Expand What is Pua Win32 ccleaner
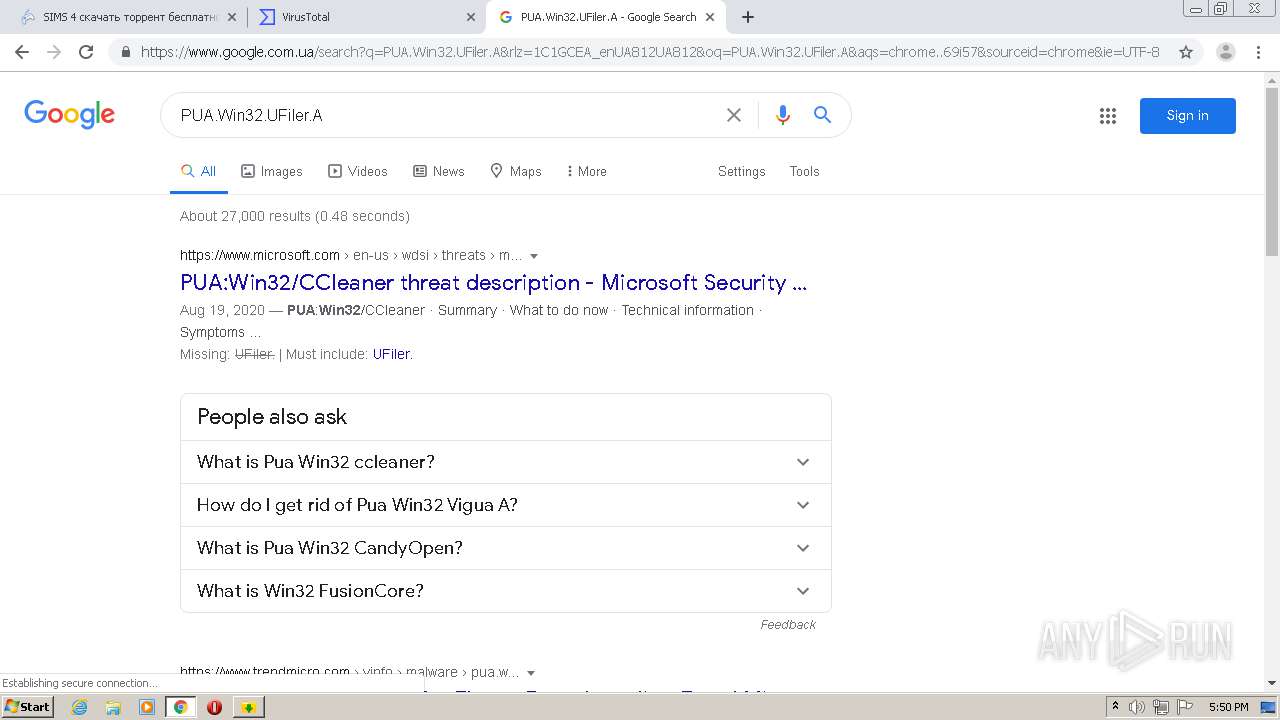This screenshot has height=720, width=1280. 506,462
